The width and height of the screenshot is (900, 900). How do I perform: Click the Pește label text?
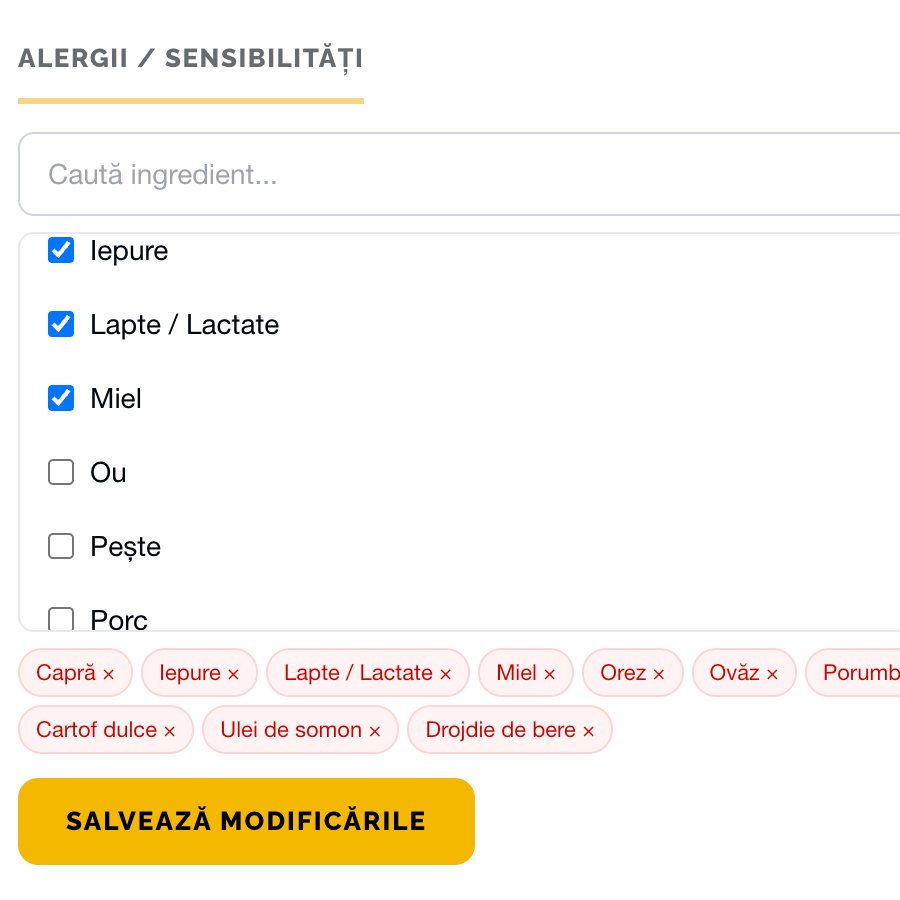pyautogui.click(x=125, y=547)
